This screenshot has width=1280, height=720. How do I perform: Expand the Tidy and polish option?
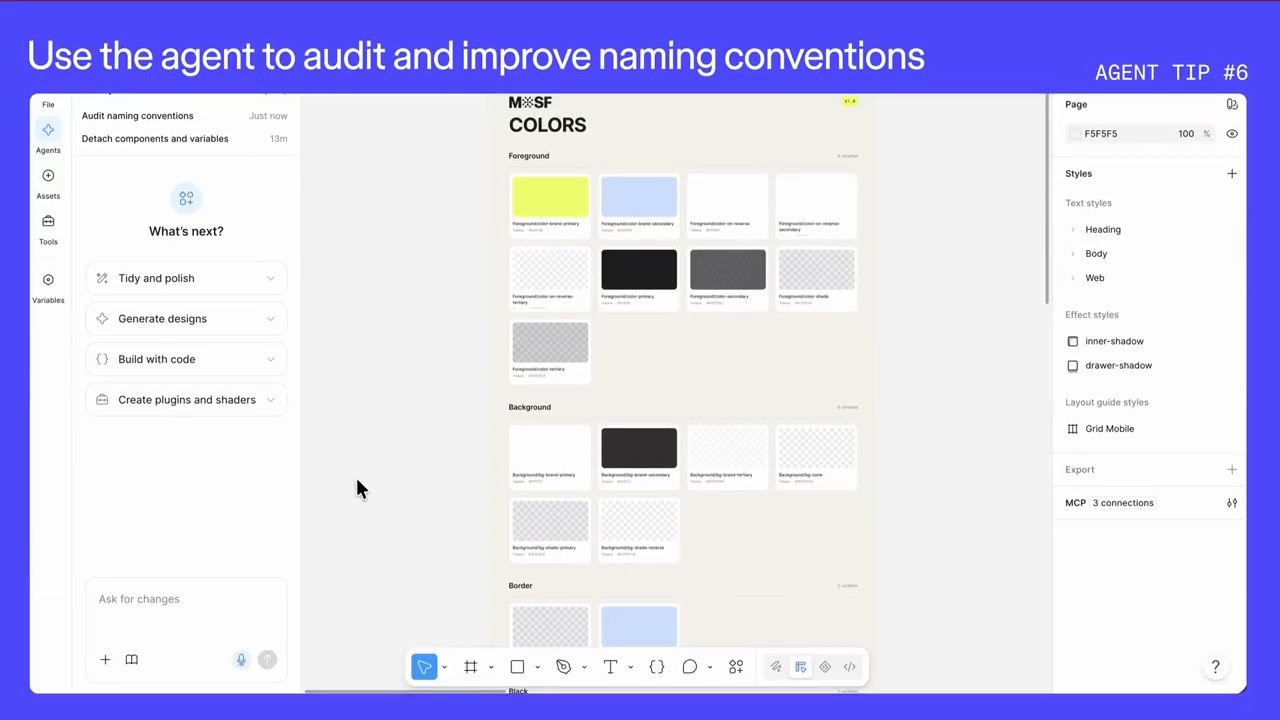[x=186, y=278]
